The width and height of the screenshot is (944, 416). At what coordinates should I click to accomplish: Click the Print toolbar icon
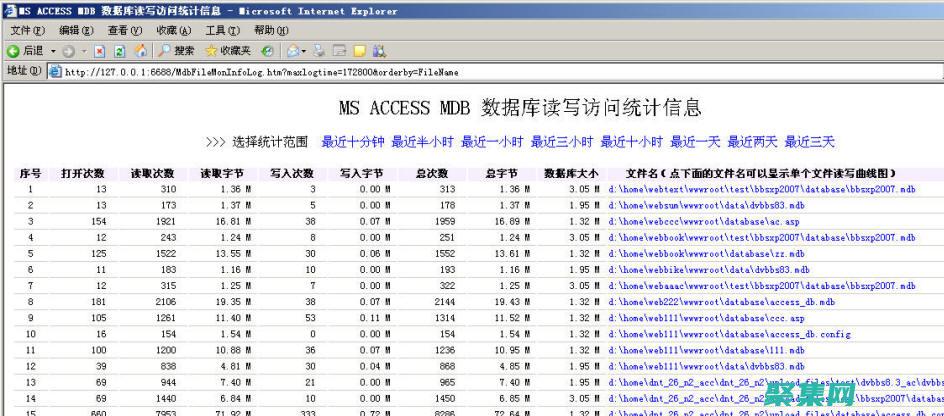pyautogui.click(x=320, y=51)
